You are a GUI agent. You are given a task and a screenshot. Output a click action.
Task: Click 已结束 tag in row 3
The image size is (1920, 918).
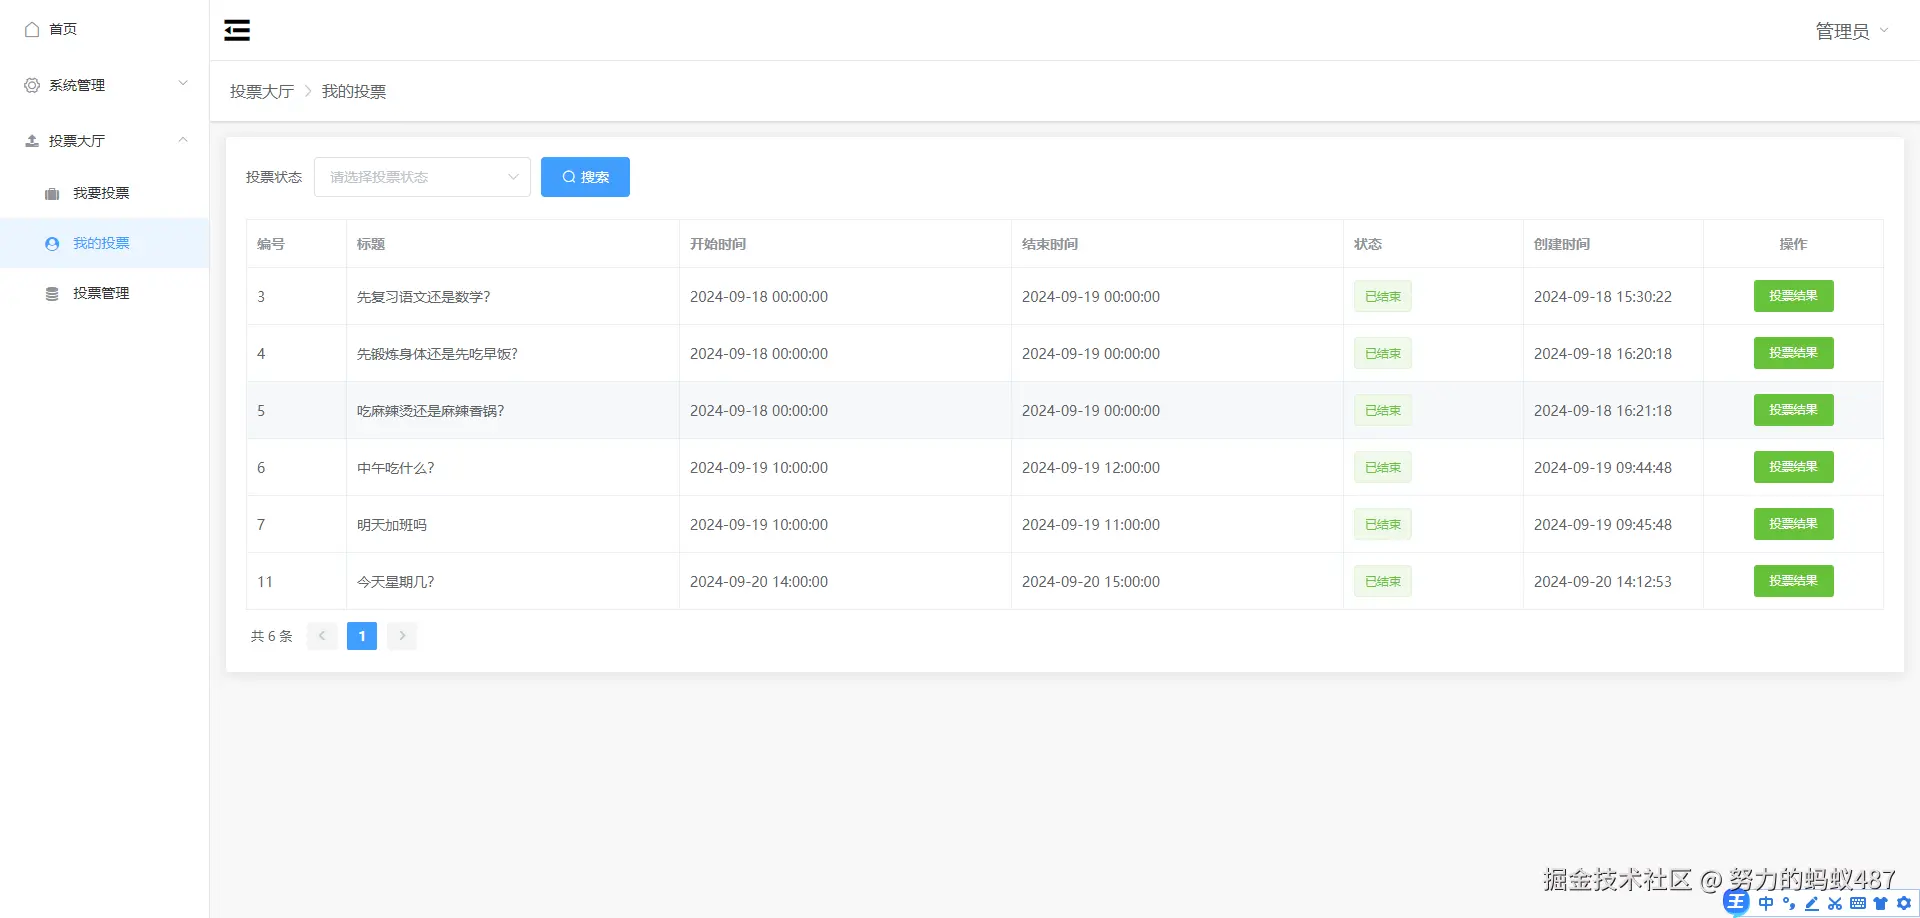click(x=1383, y=296)
